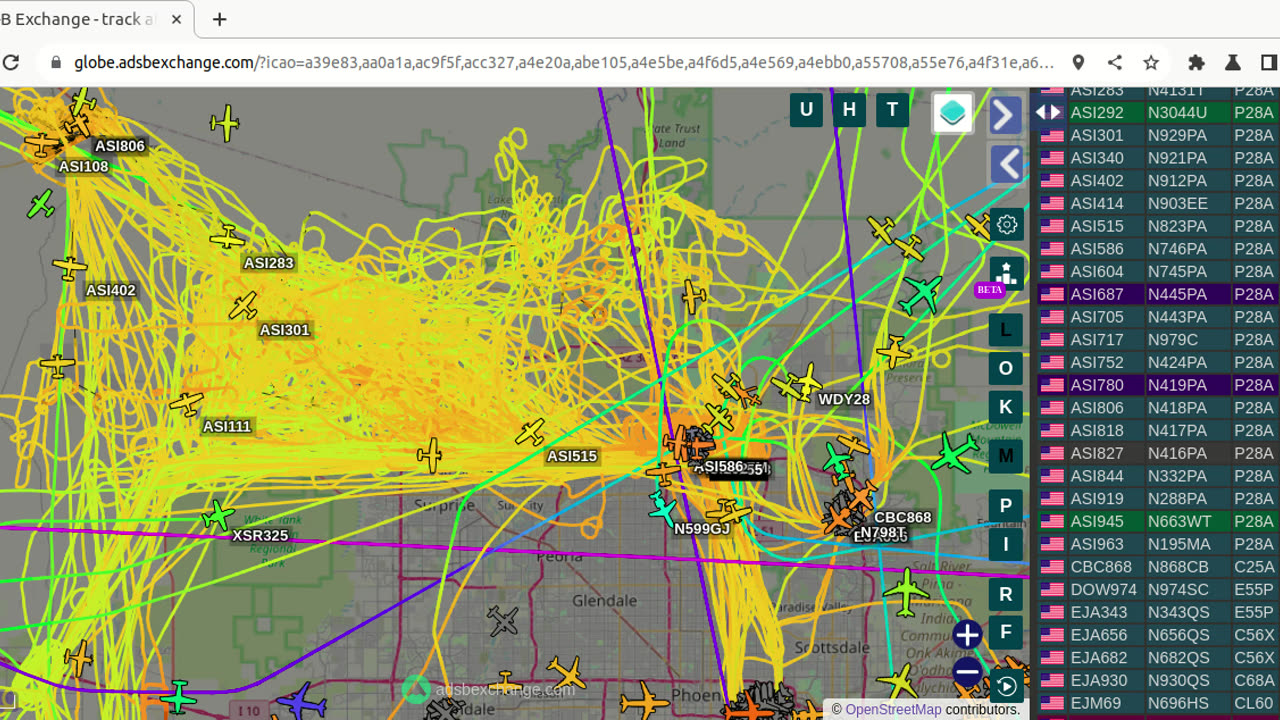Viewport: 1280px width, 720px height.
Task: Click registration N195MA in the table
Action: [x=1179, y=544]
